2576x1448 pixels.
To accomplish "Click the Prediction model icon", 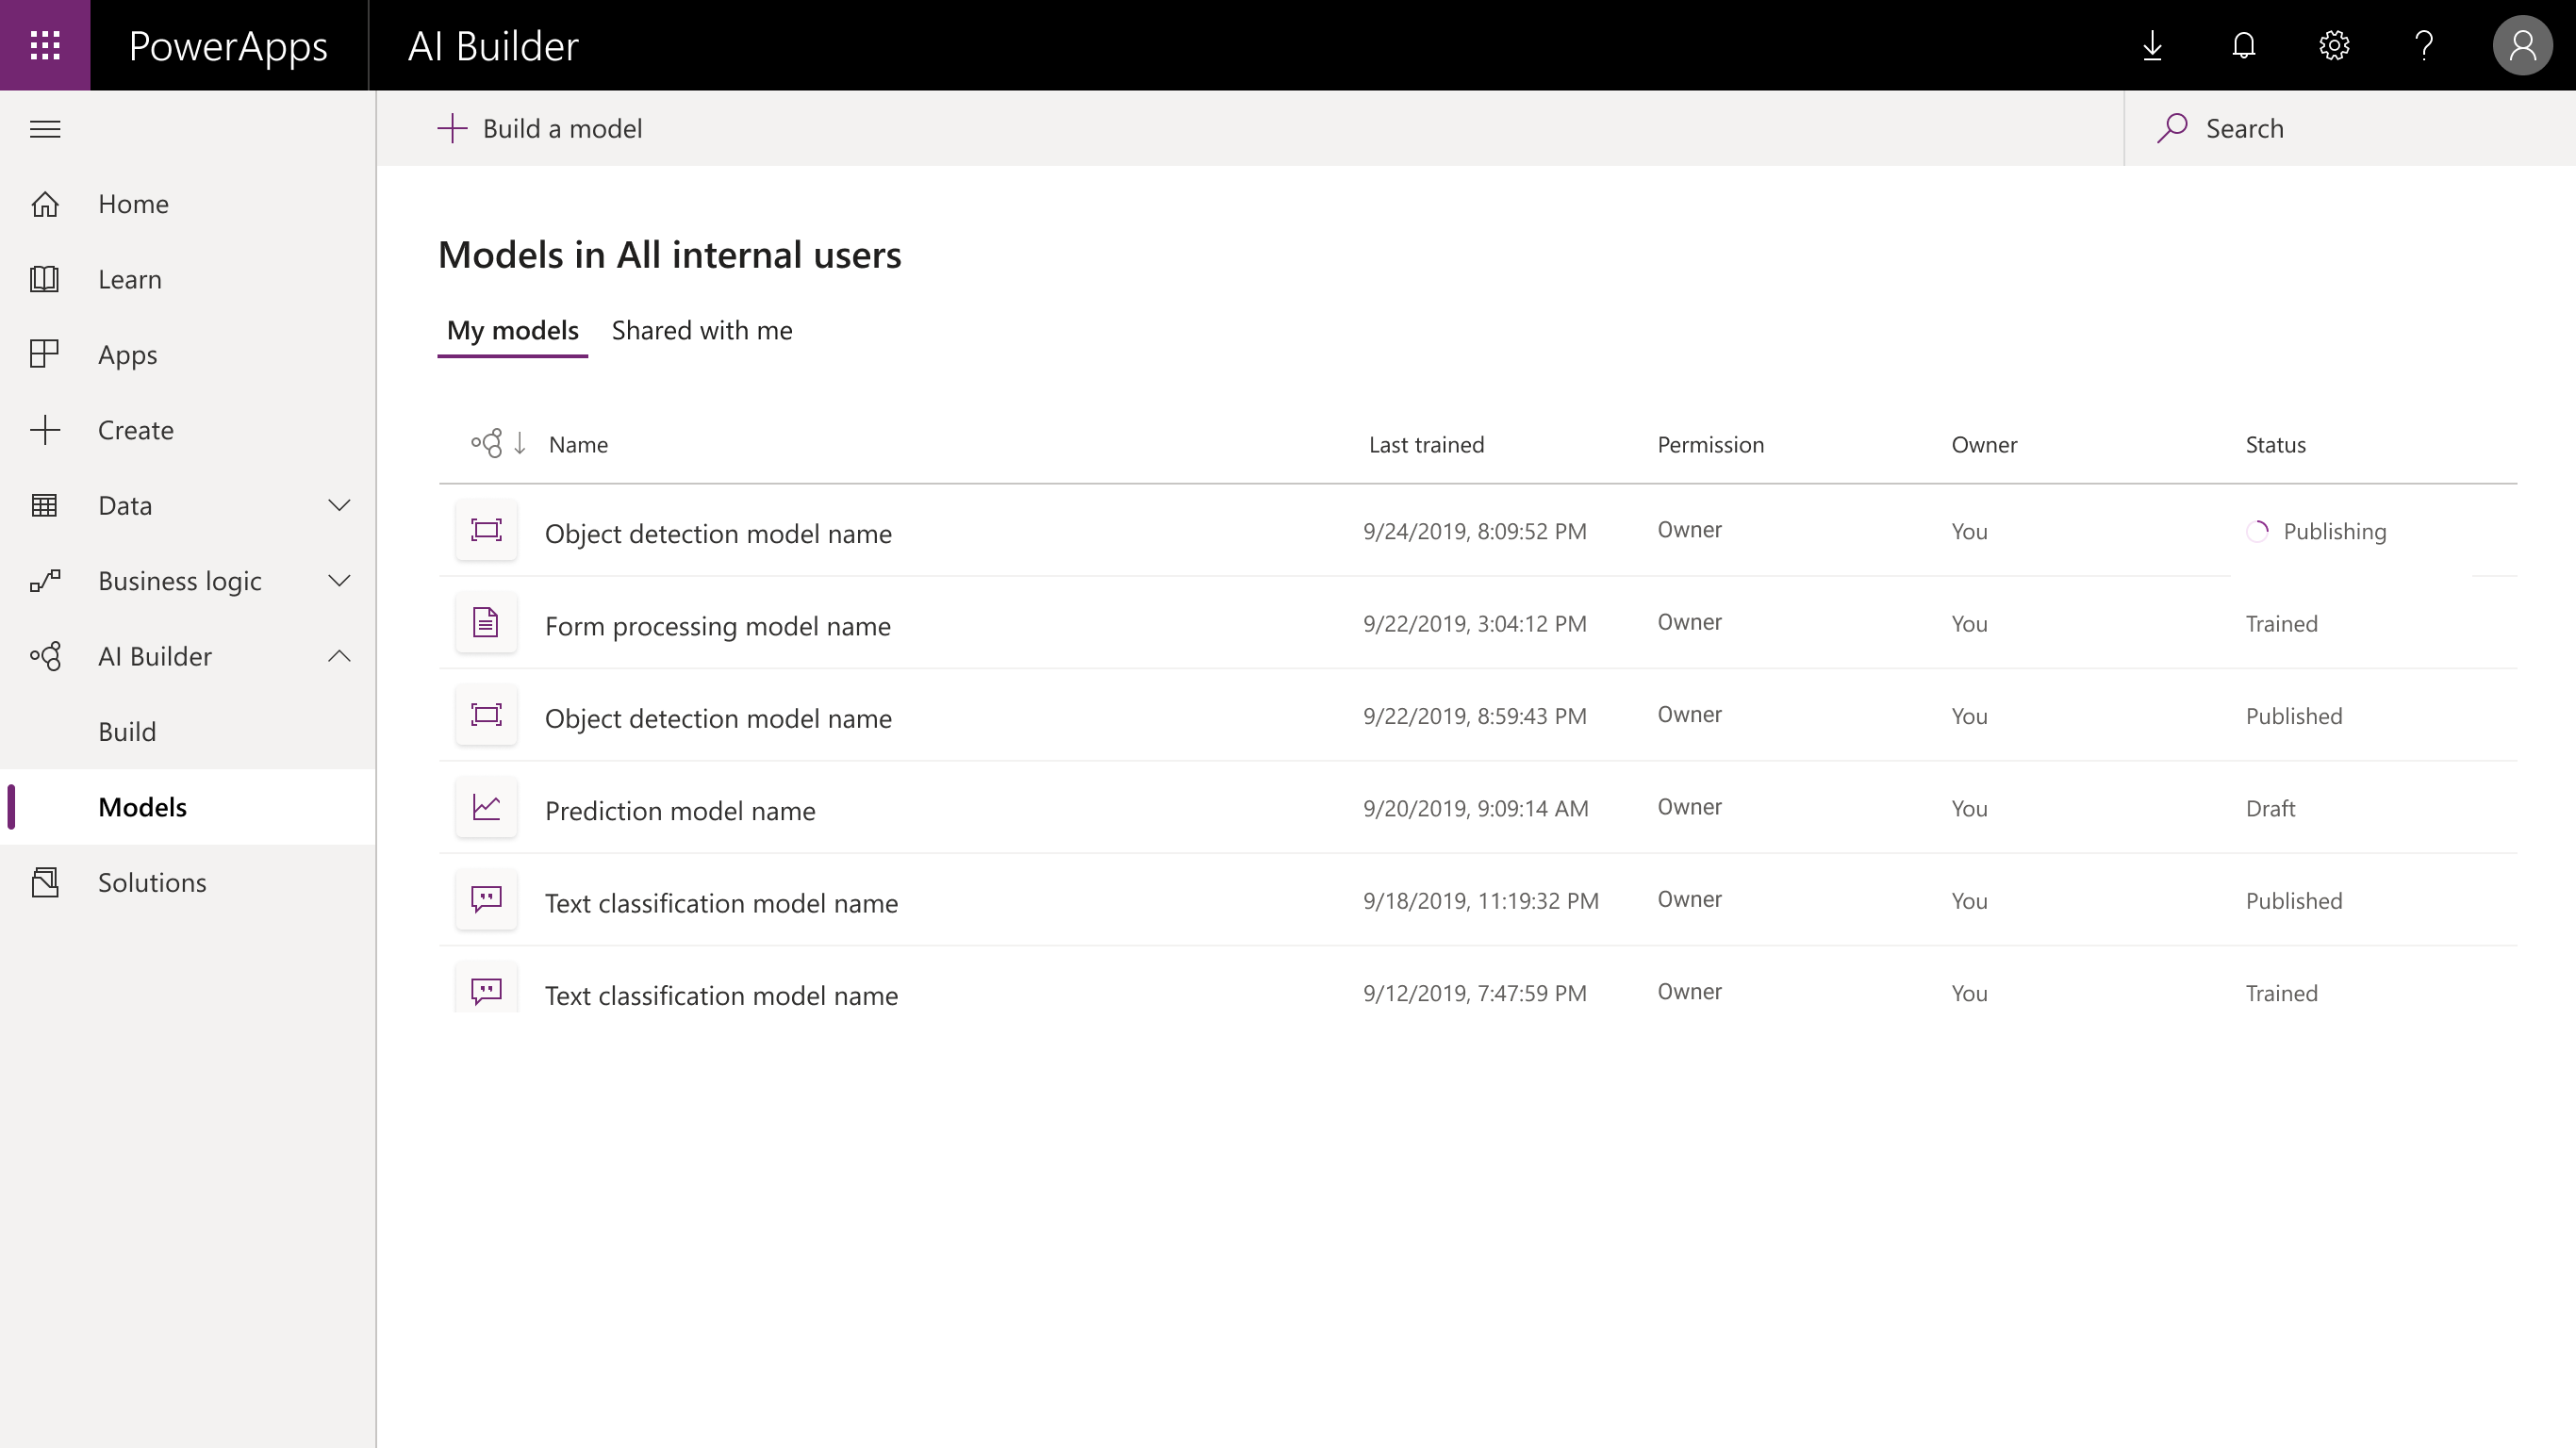I will (485, 808).
